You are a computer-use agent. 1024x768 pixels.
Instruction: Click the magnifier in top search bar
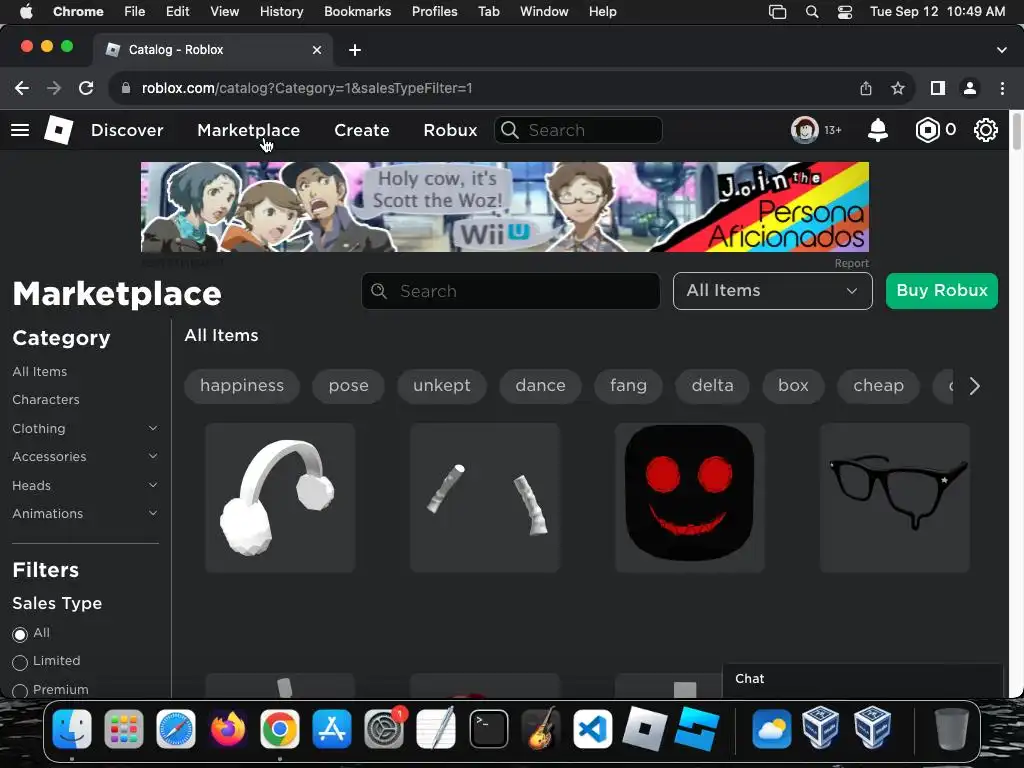[x=509, y=130]
